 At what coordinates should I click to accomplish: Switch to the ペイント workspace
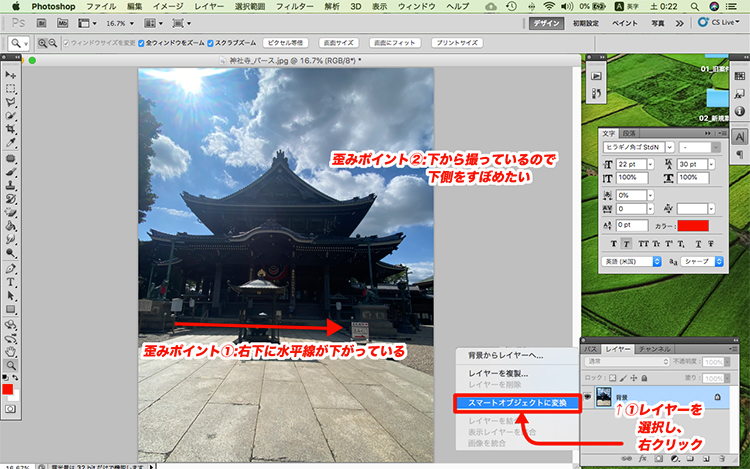tap(625, 23)
